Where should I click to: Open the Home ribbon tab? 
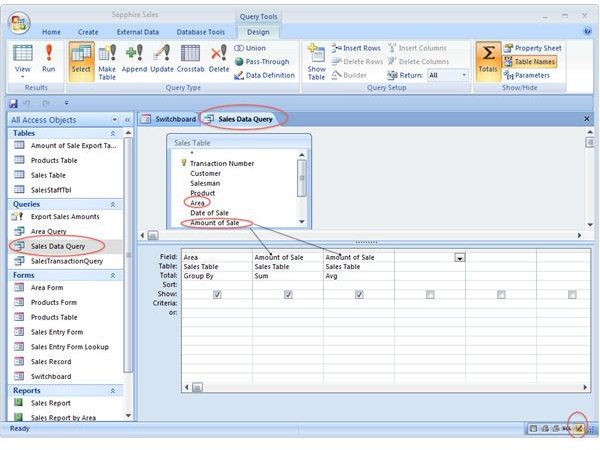51,32
